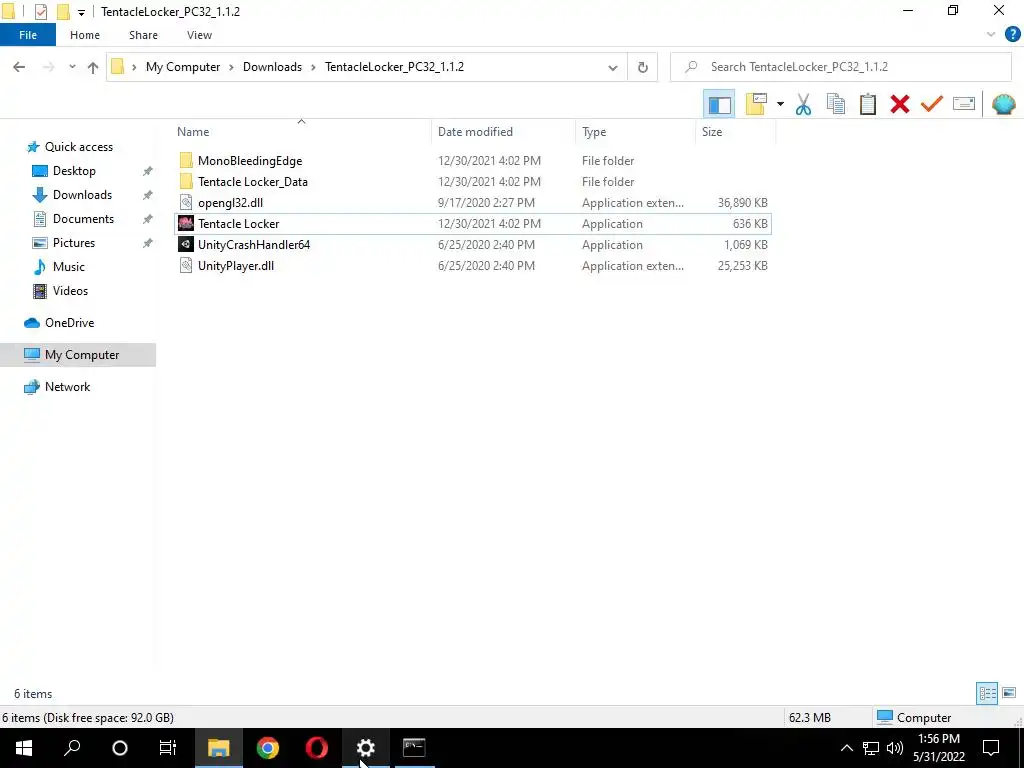Click My Computer in the address breadcrumb
Viewport: 1024px width, 768px height.
pyautogui.click(x=183, y=67)
